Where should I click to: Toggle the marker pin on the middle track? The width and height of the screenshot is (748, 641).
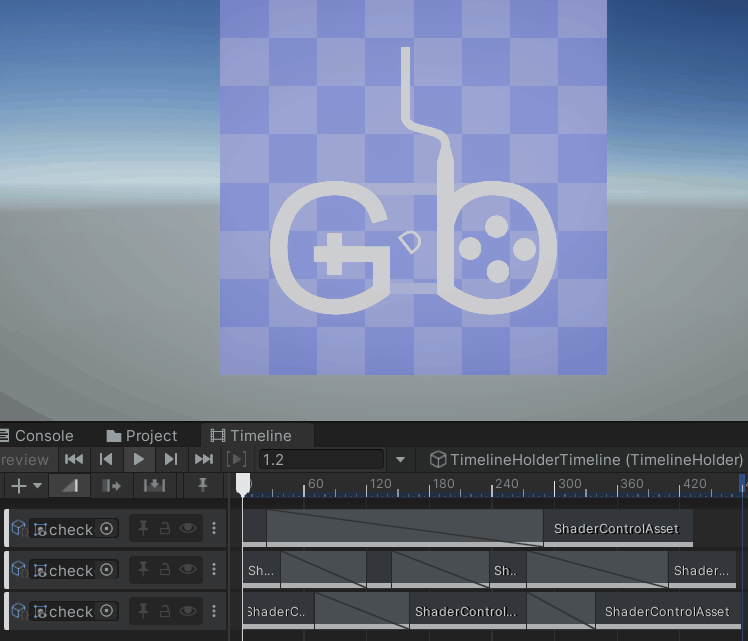pos(143,569)
